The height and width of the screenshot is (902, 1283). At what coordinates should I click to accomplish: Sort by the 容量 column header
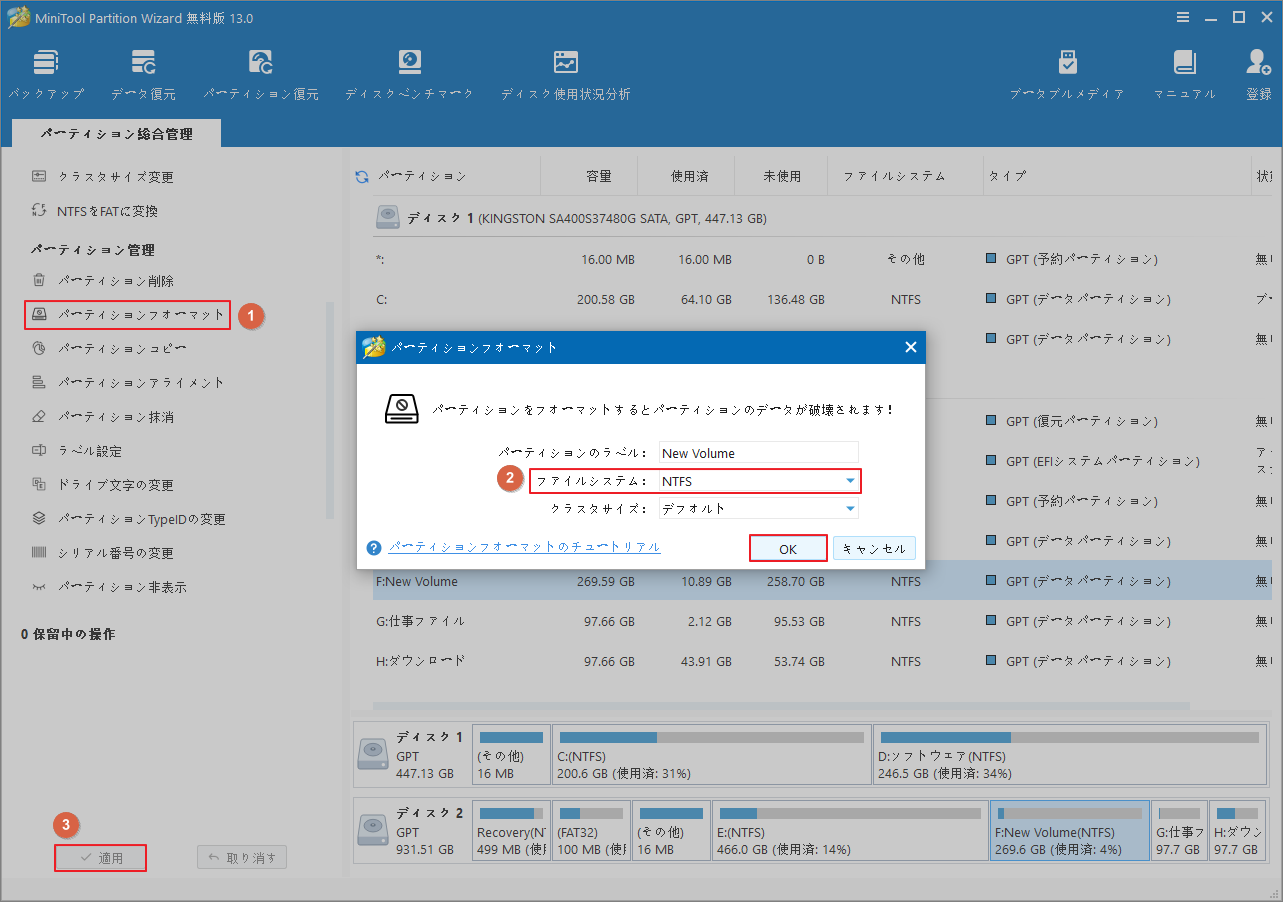pyautogui.click(x=598, y=176)
